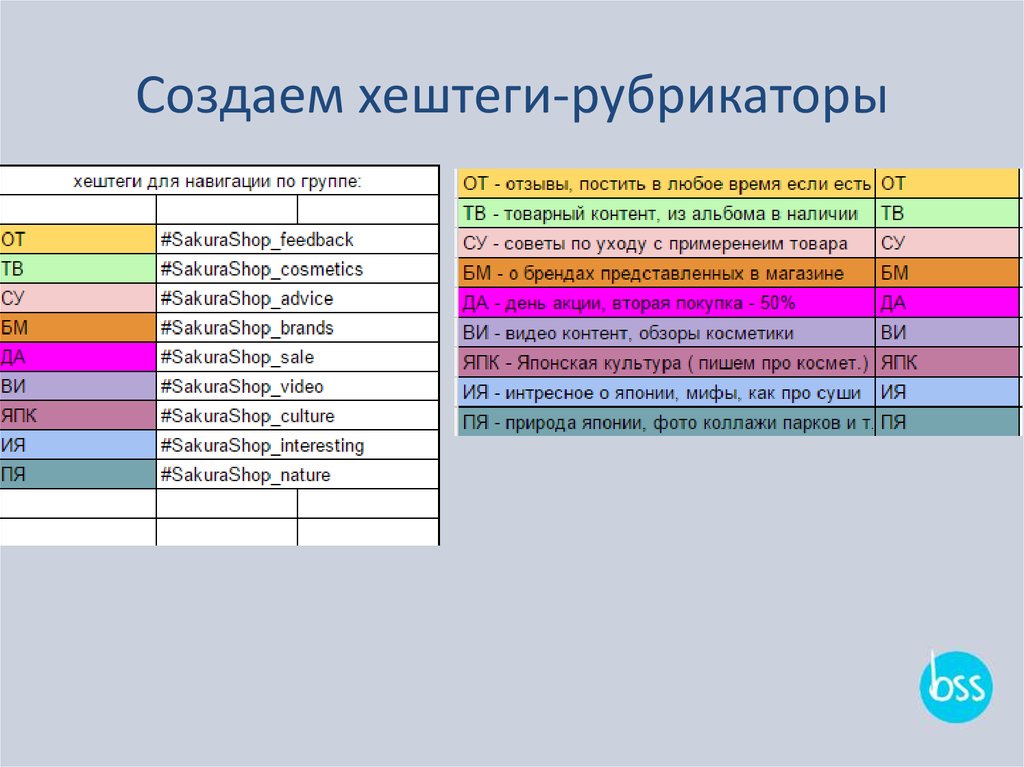
Task: Click ВИ code cell right of видео контент
Action: (947, 333)
